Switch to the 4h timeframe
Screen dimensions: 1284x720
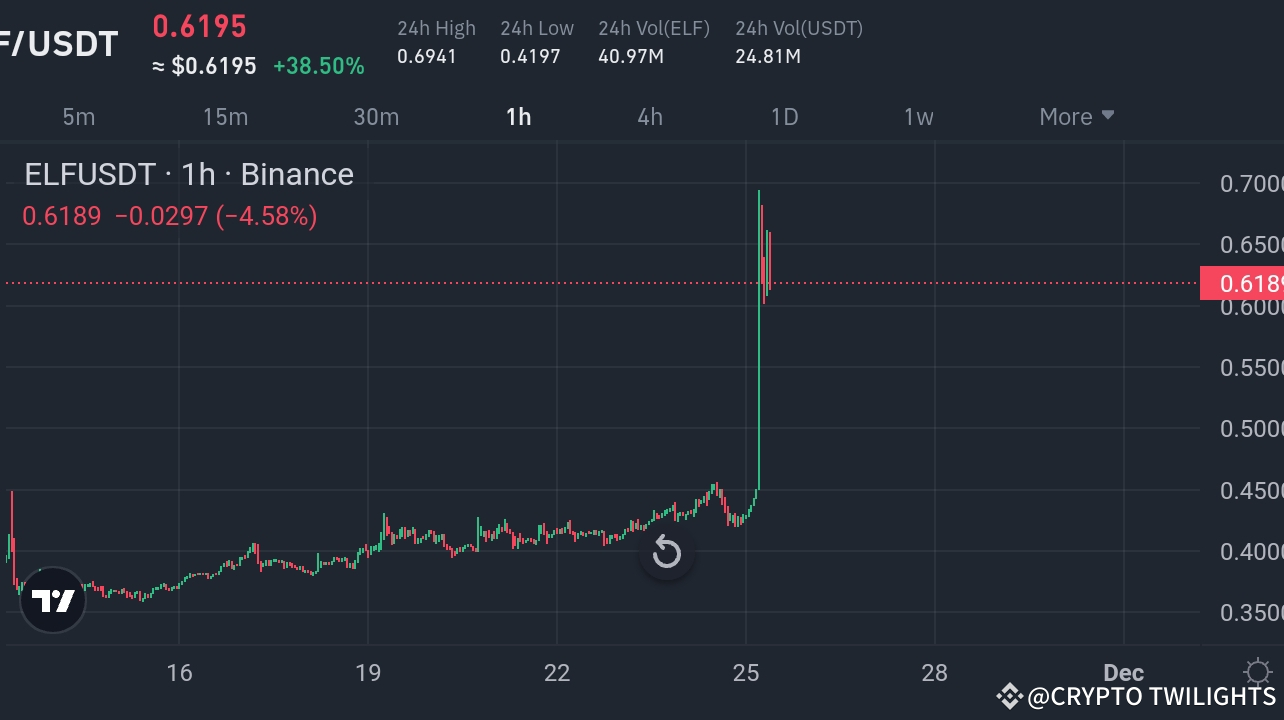(648, 116)
